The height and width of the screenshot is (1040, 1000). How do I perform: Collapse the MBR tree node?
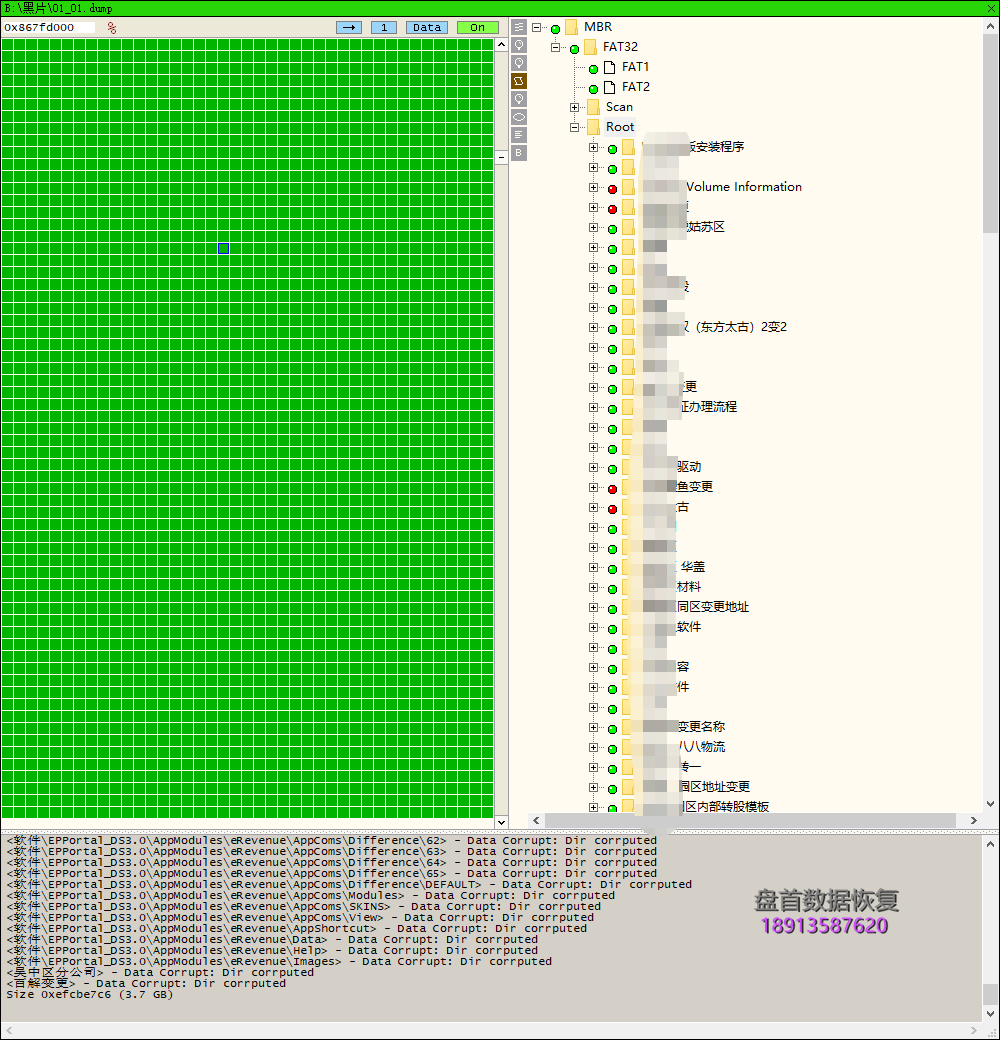coord(537,27)
